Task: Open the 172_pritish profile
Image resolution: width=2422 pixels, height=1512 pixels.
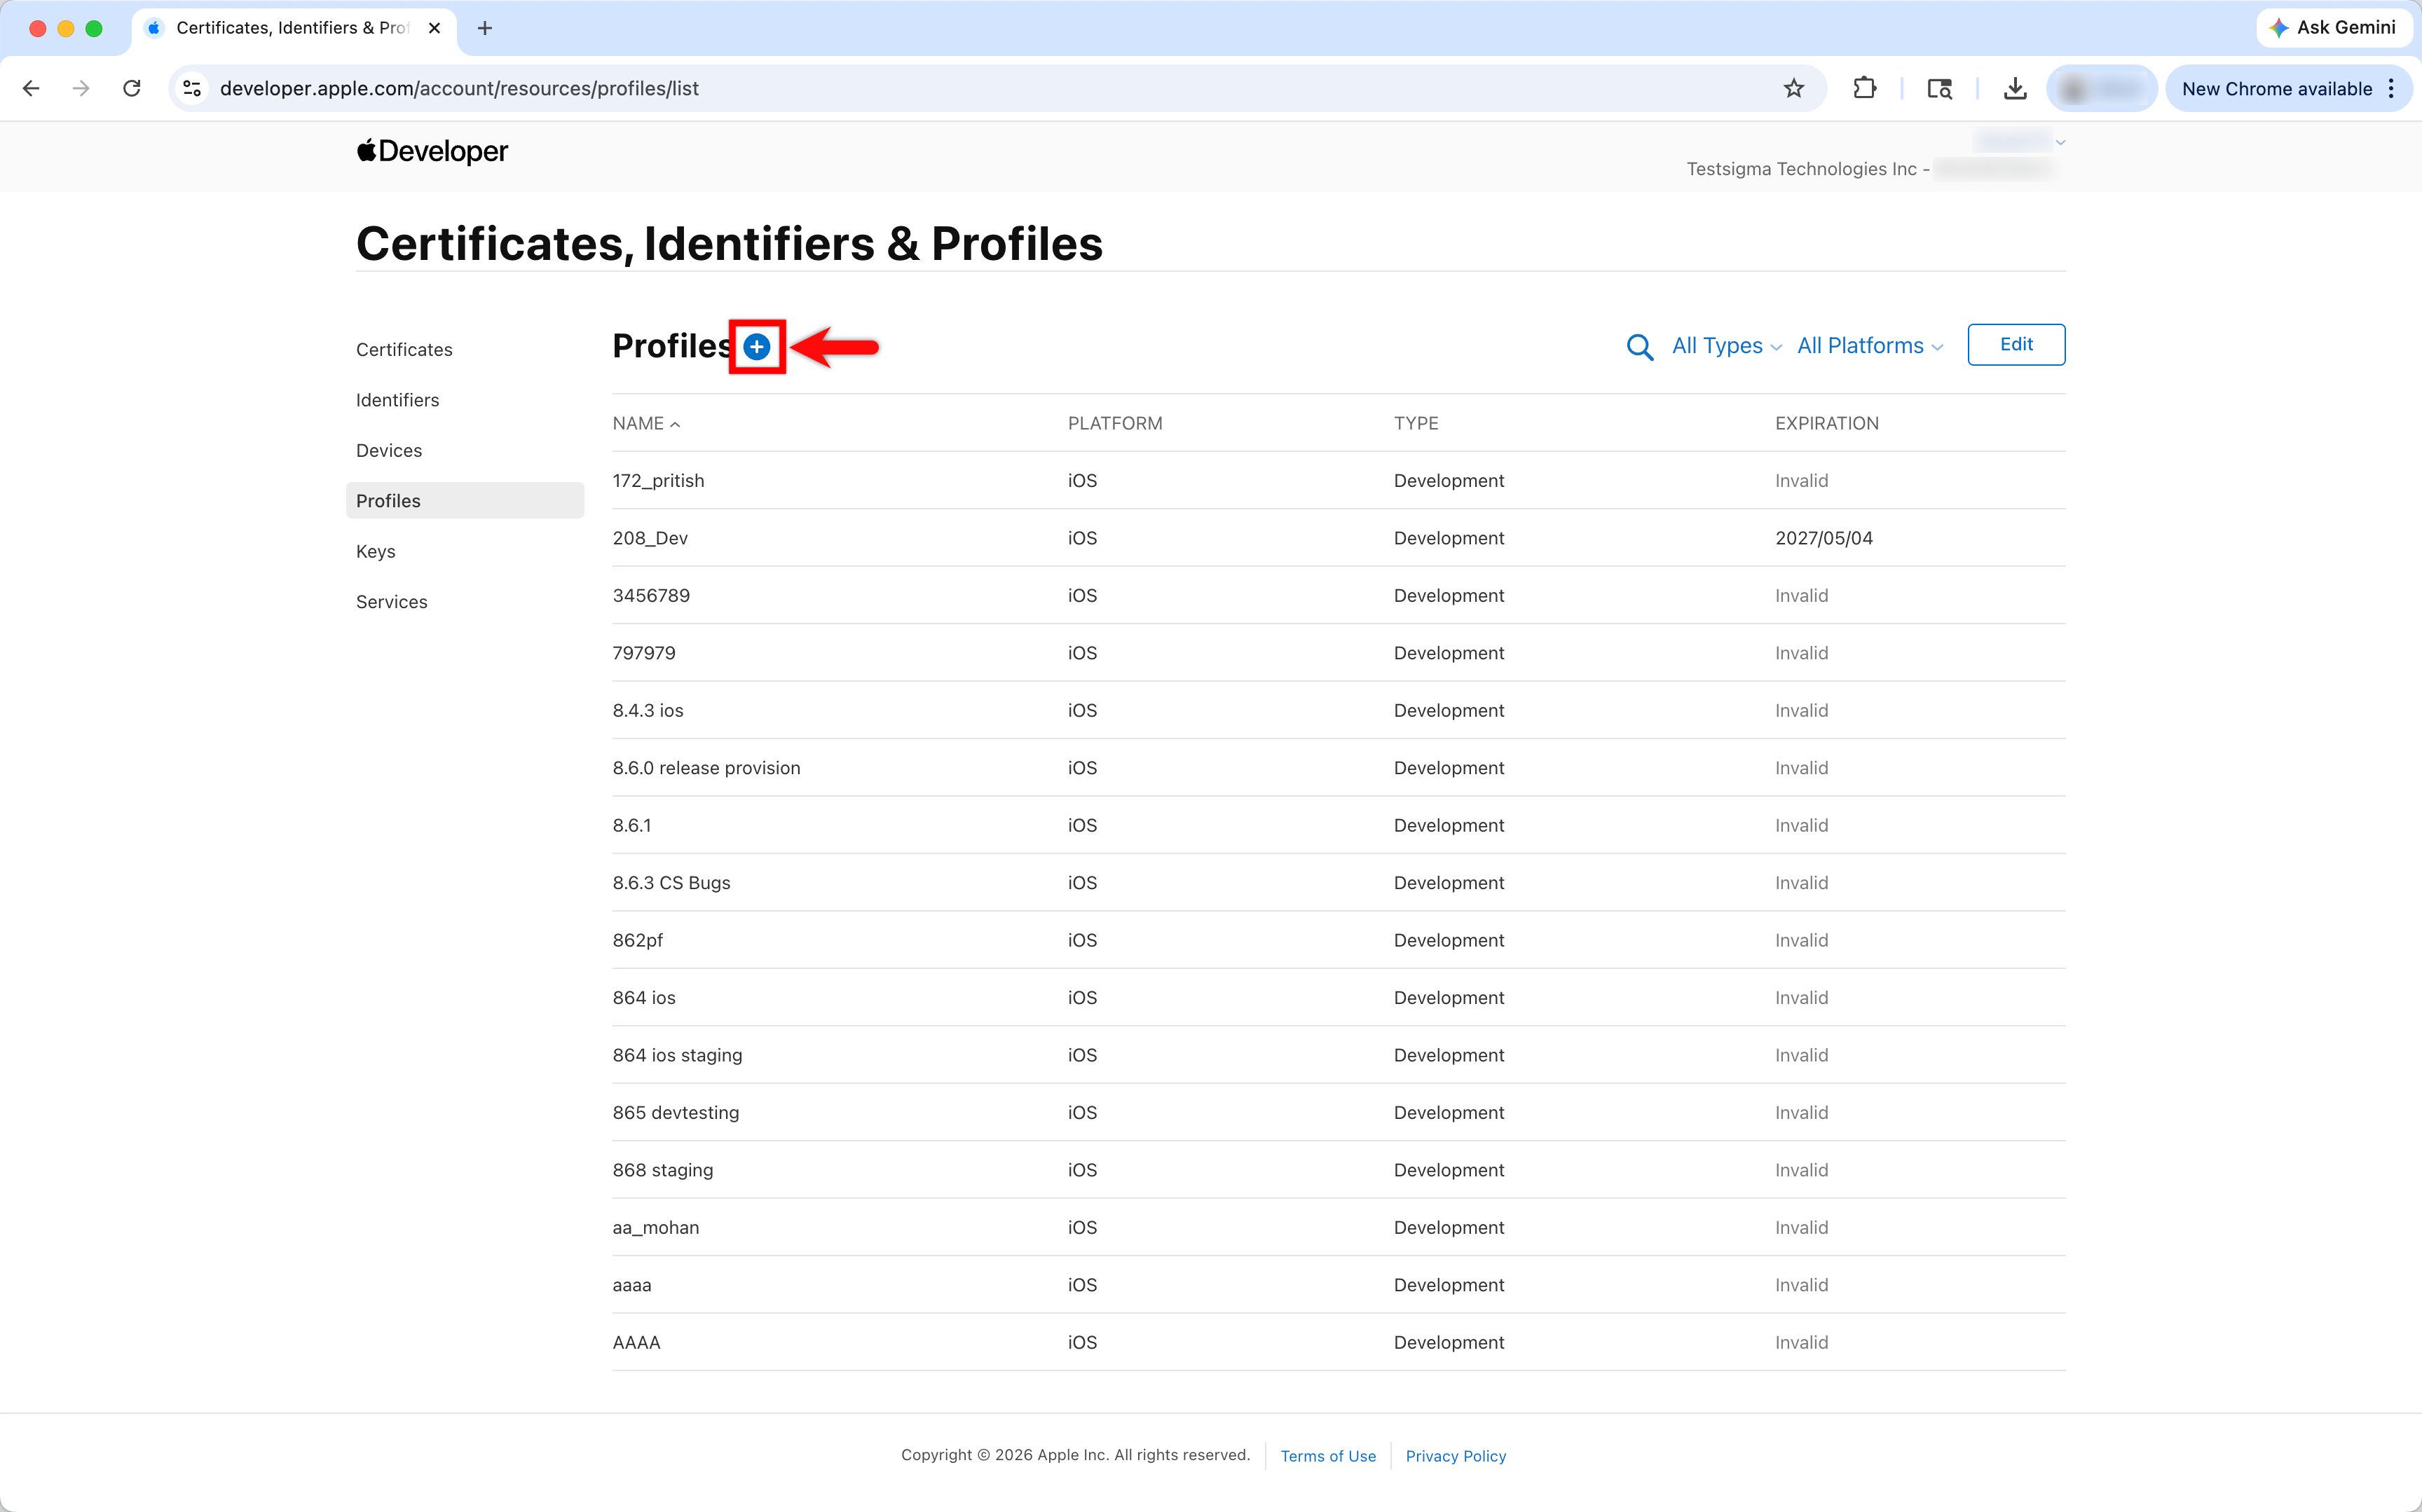Action: tap(1339, 481)
